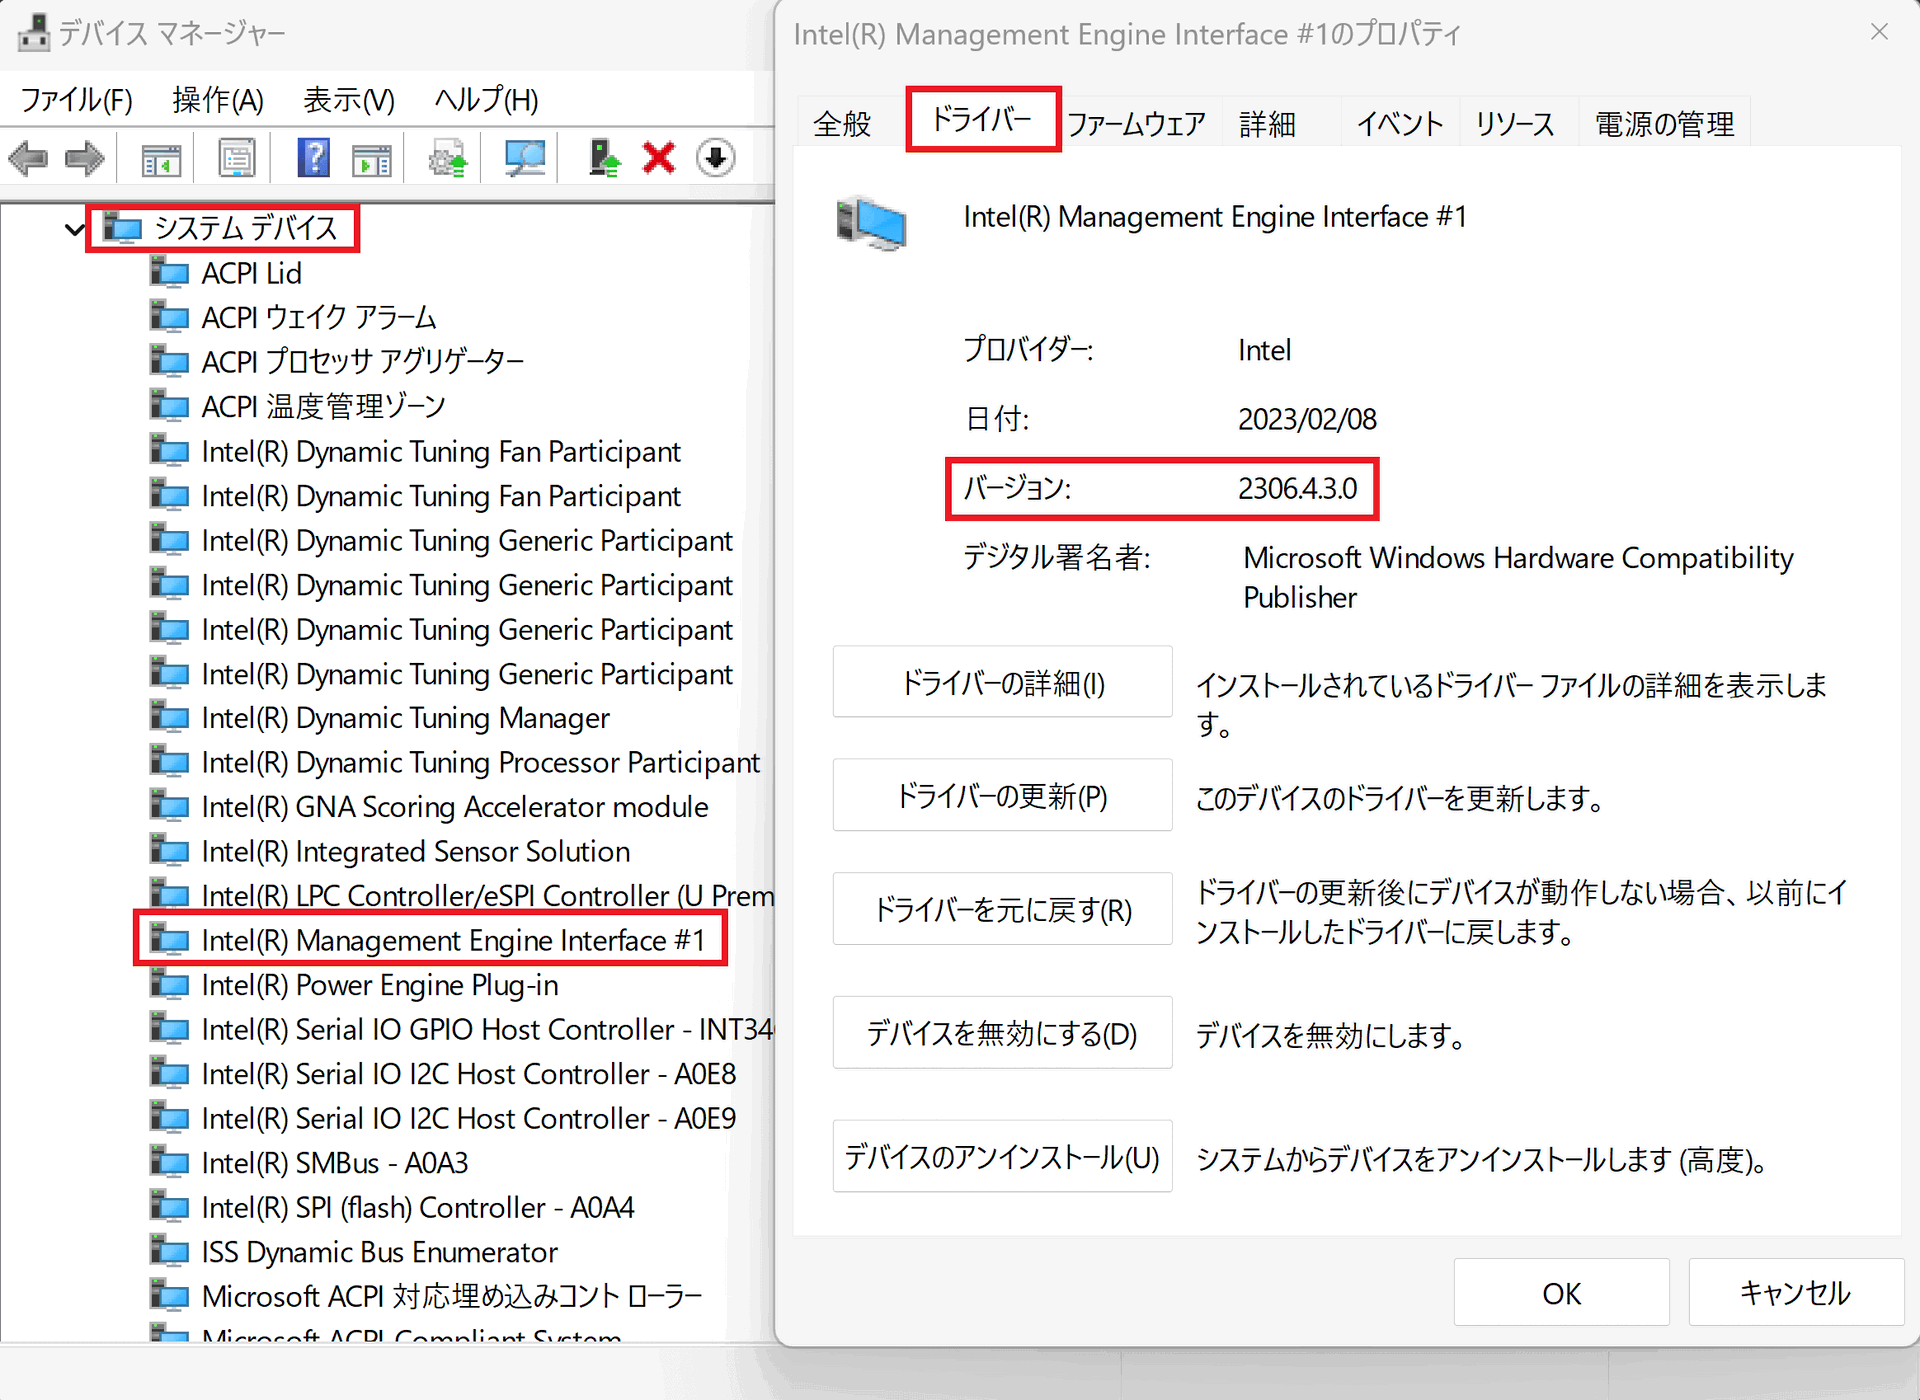This screenshot has width=1920, height=1400.
Task: Switch to the イベント tab
Action: (x=1400, y=124)
